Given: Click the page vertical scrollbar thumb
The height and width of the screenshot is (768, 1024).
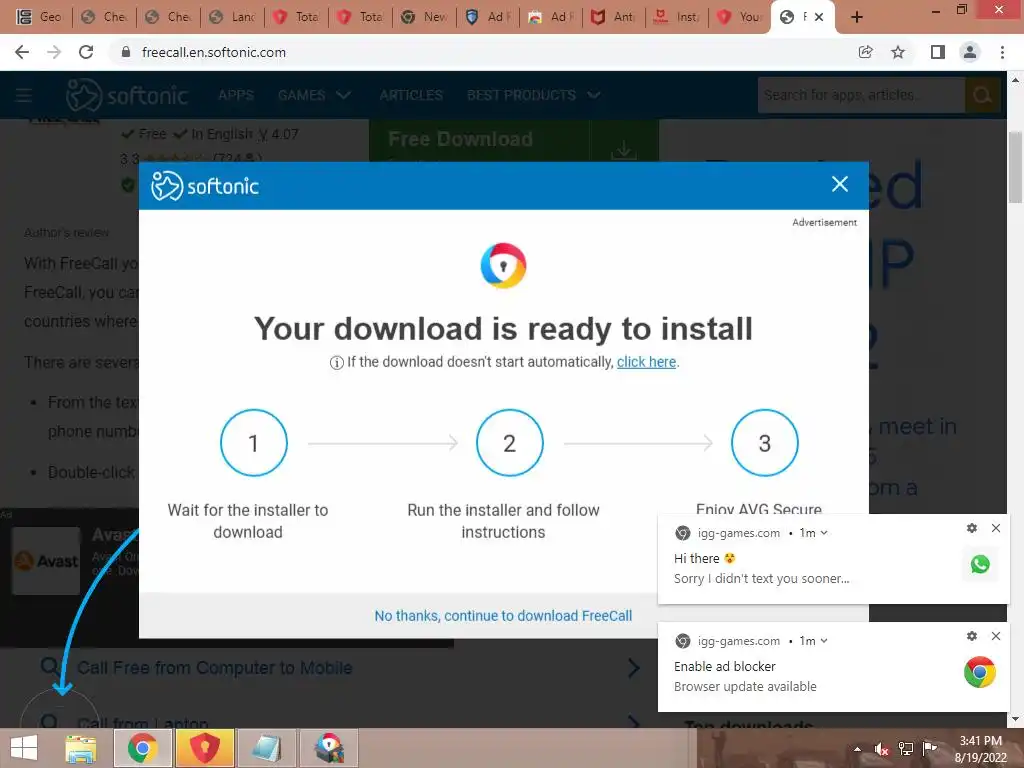Looking at the screenshot, I should coord(1015,167).
